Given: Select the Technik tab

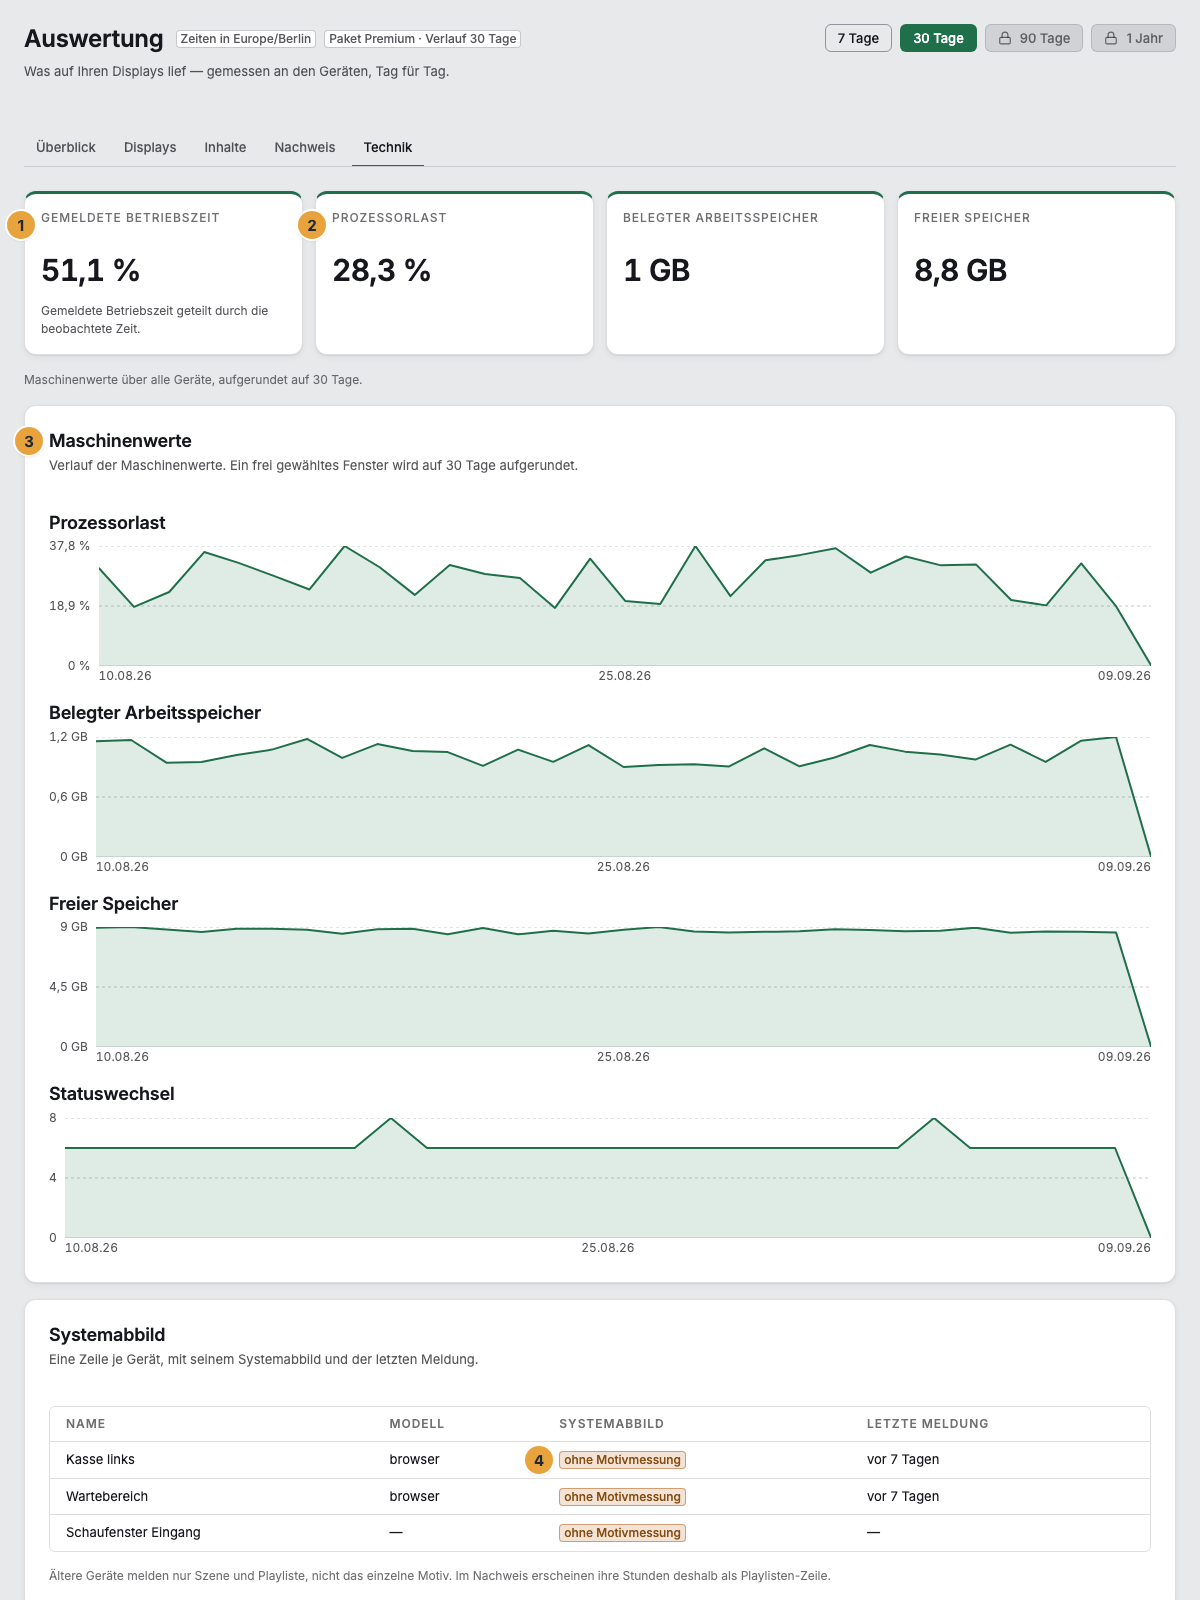Looking at the screenshot, I should tap(388, 147).
